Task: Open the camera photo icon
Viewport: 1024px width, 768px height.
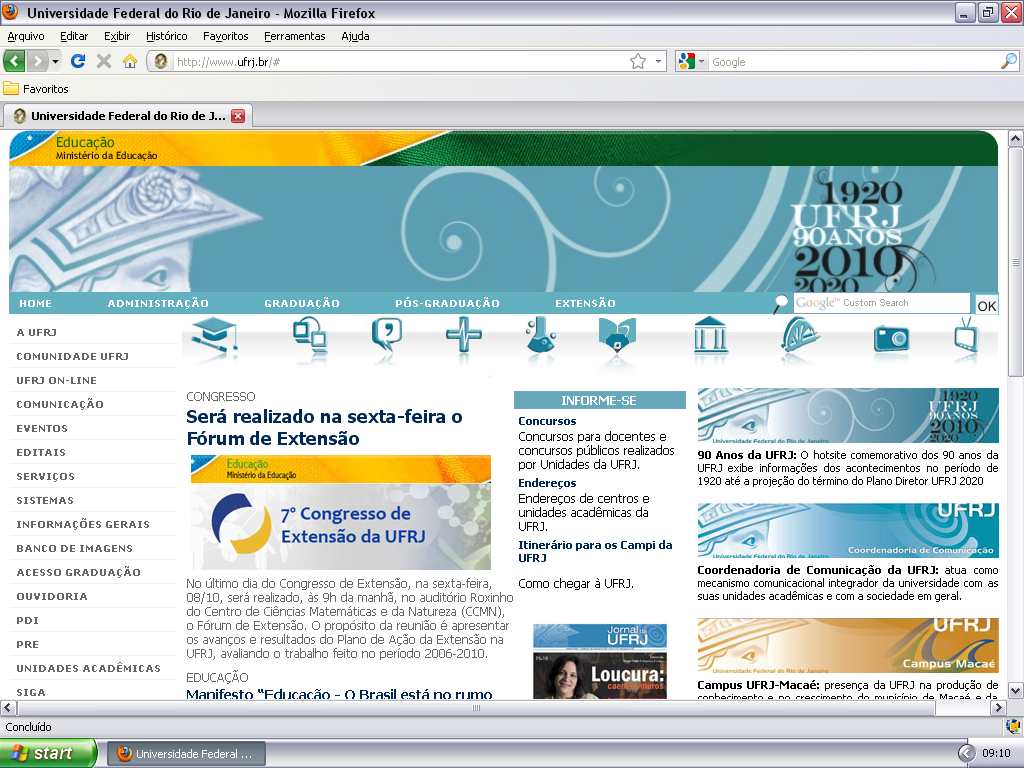Action: 891,337
